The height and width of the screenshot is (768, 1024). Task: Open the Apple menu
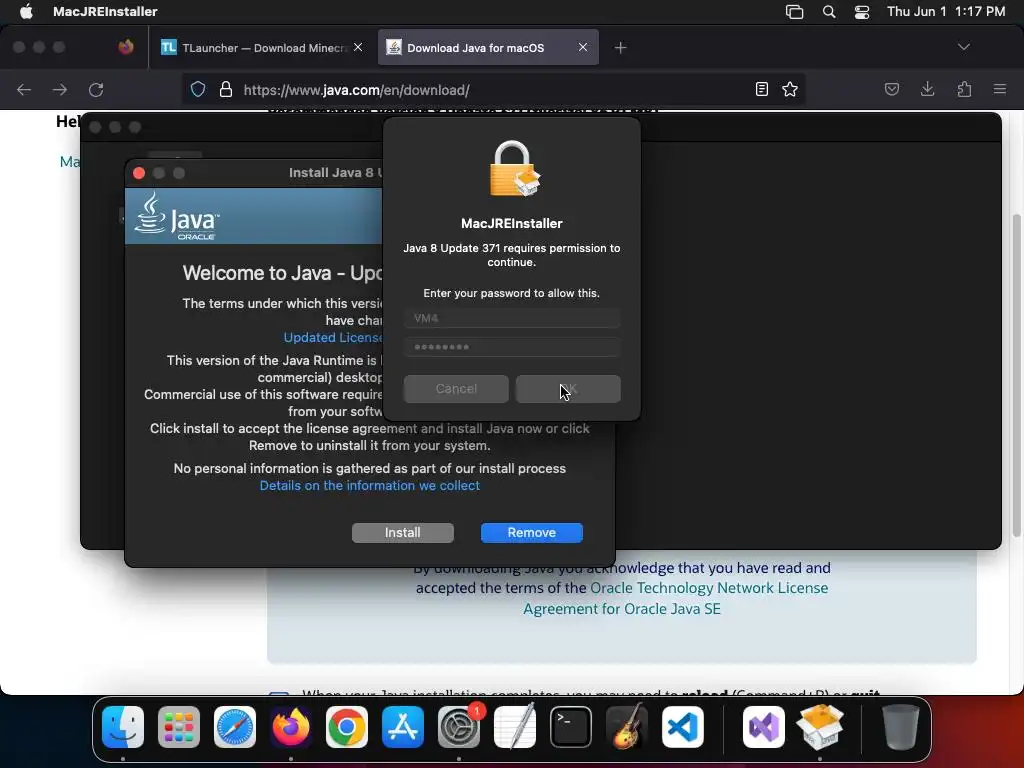coord(26,12)
